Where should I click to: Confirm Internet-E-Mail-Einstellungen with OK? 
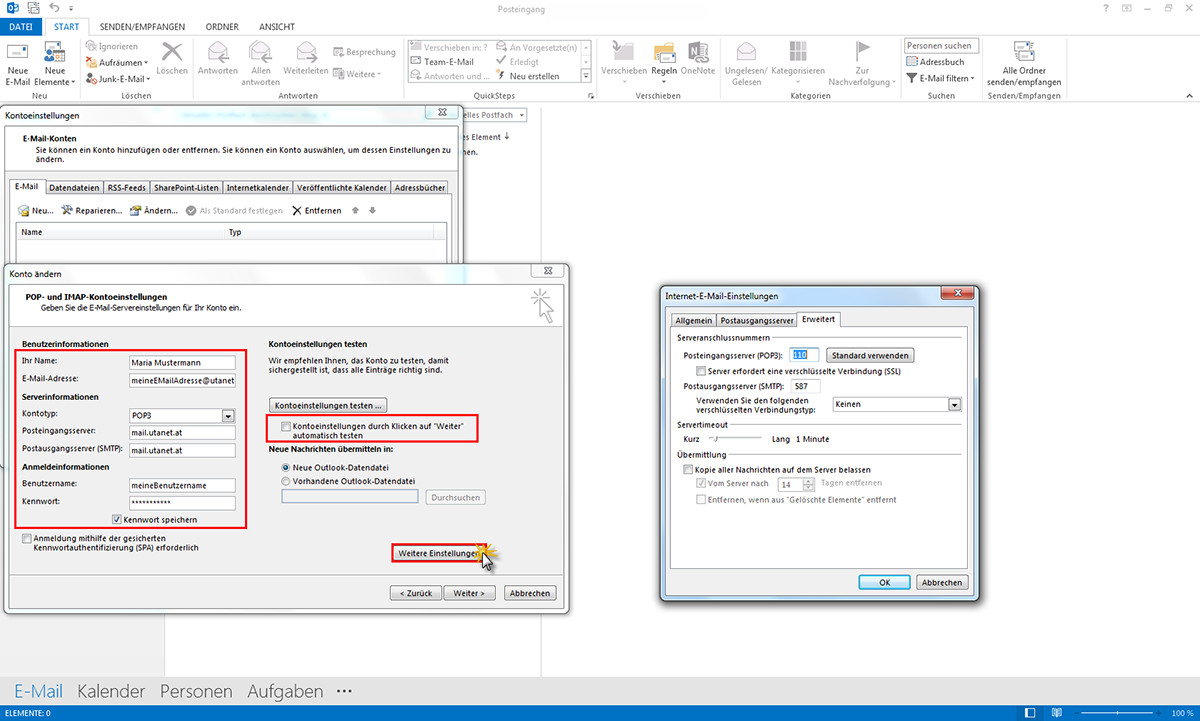tap(885, 582)
